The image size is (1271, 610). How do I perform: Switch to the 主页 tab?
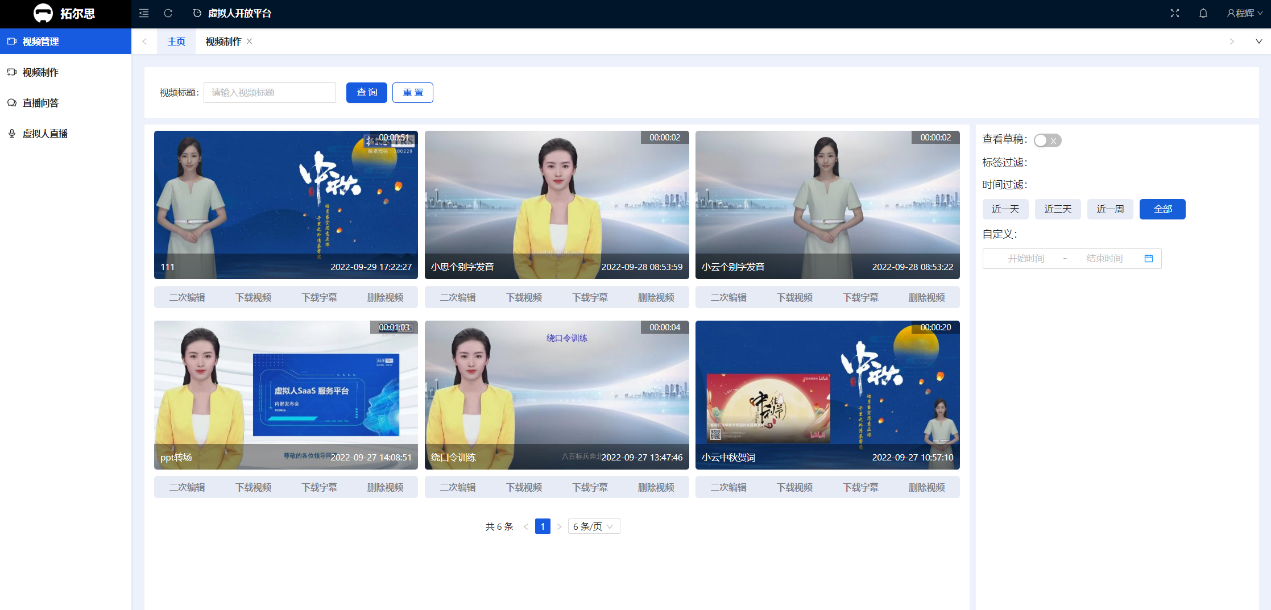[176, 41]
